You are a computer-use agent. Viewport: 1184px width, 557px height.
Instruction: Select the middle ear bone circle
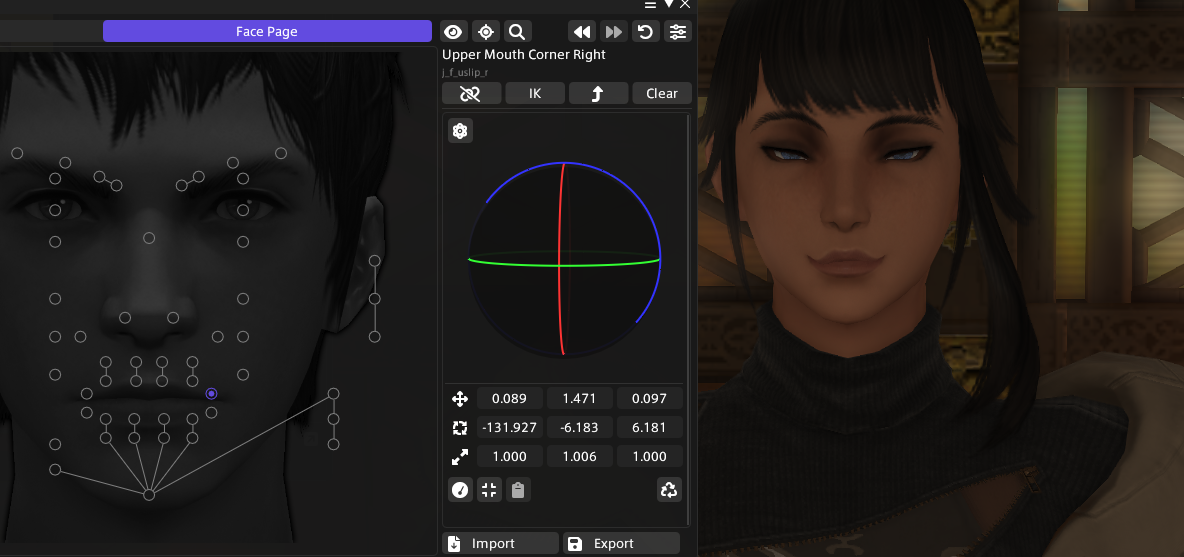[x=375, y=299]
